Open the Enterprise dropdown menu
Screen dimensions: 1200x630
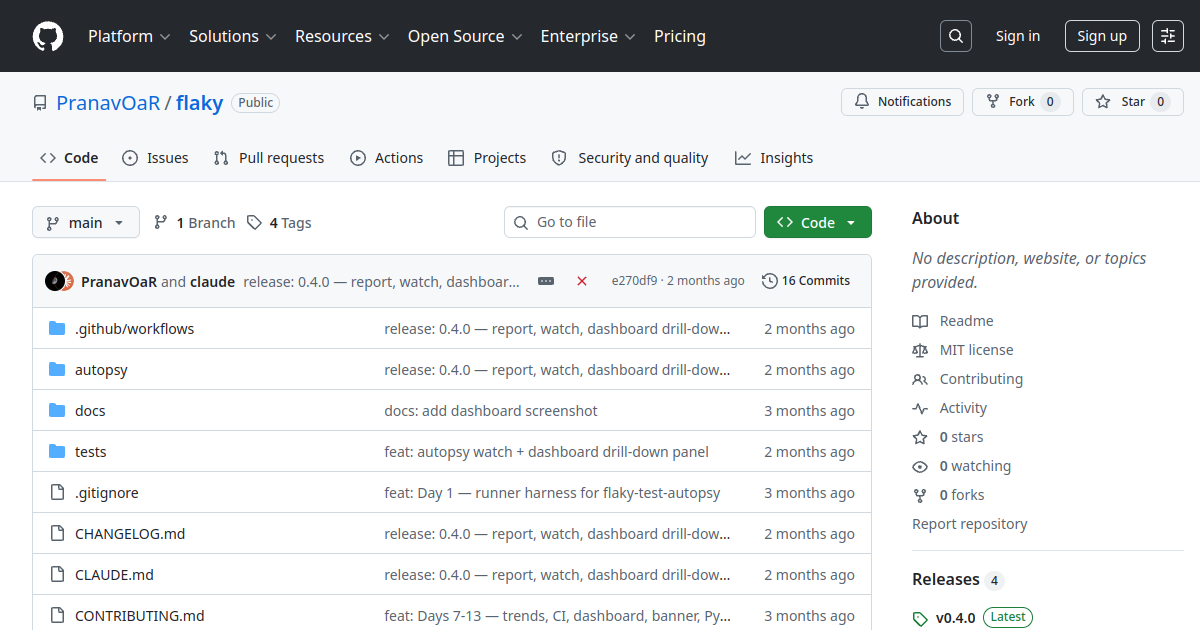tap(588, 36)
